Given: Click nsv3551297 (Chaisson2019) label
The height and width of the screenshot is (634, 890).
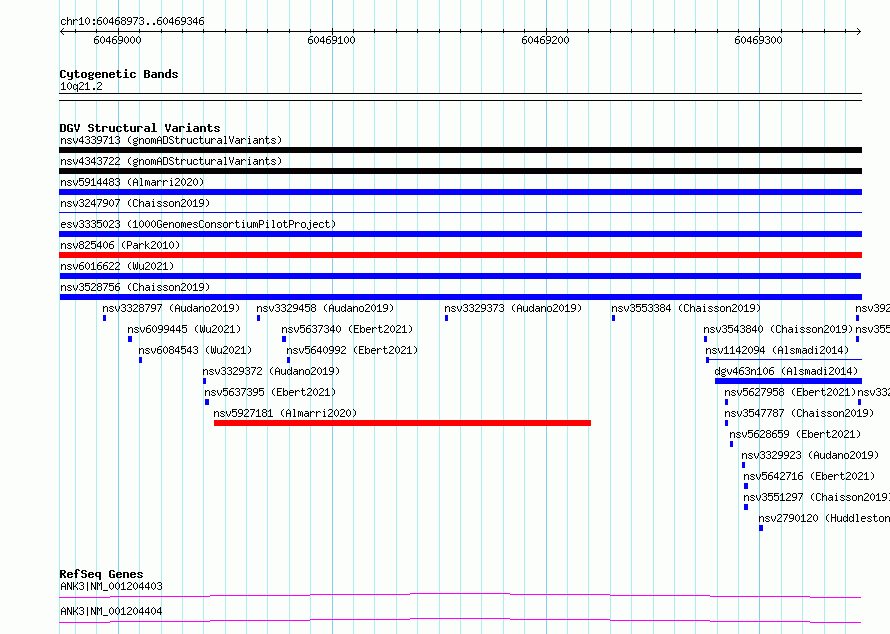Looking at the screenshot, I should (817, 497).
